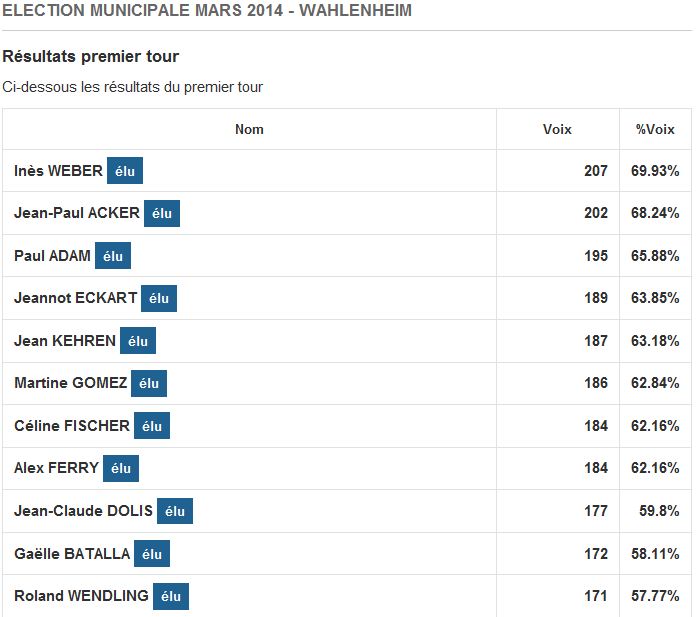This screenshot has width=697, height=617.
Task: Click the élu badge beside Gaëlle BATALLA
Action: click(152, 553)
